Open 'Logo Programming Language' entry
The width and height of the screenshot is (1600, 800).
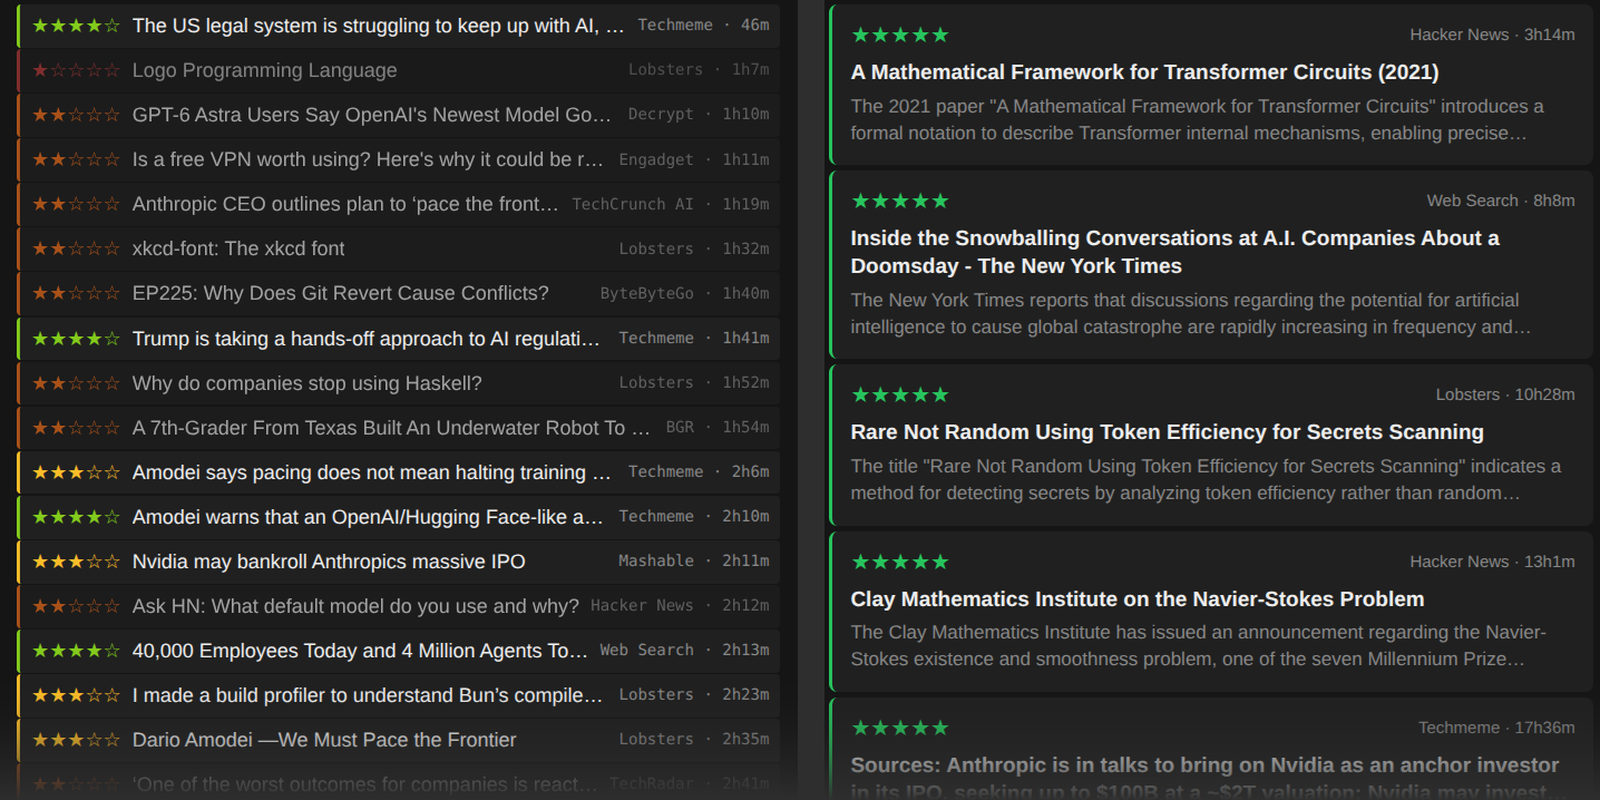pos(264,70)
